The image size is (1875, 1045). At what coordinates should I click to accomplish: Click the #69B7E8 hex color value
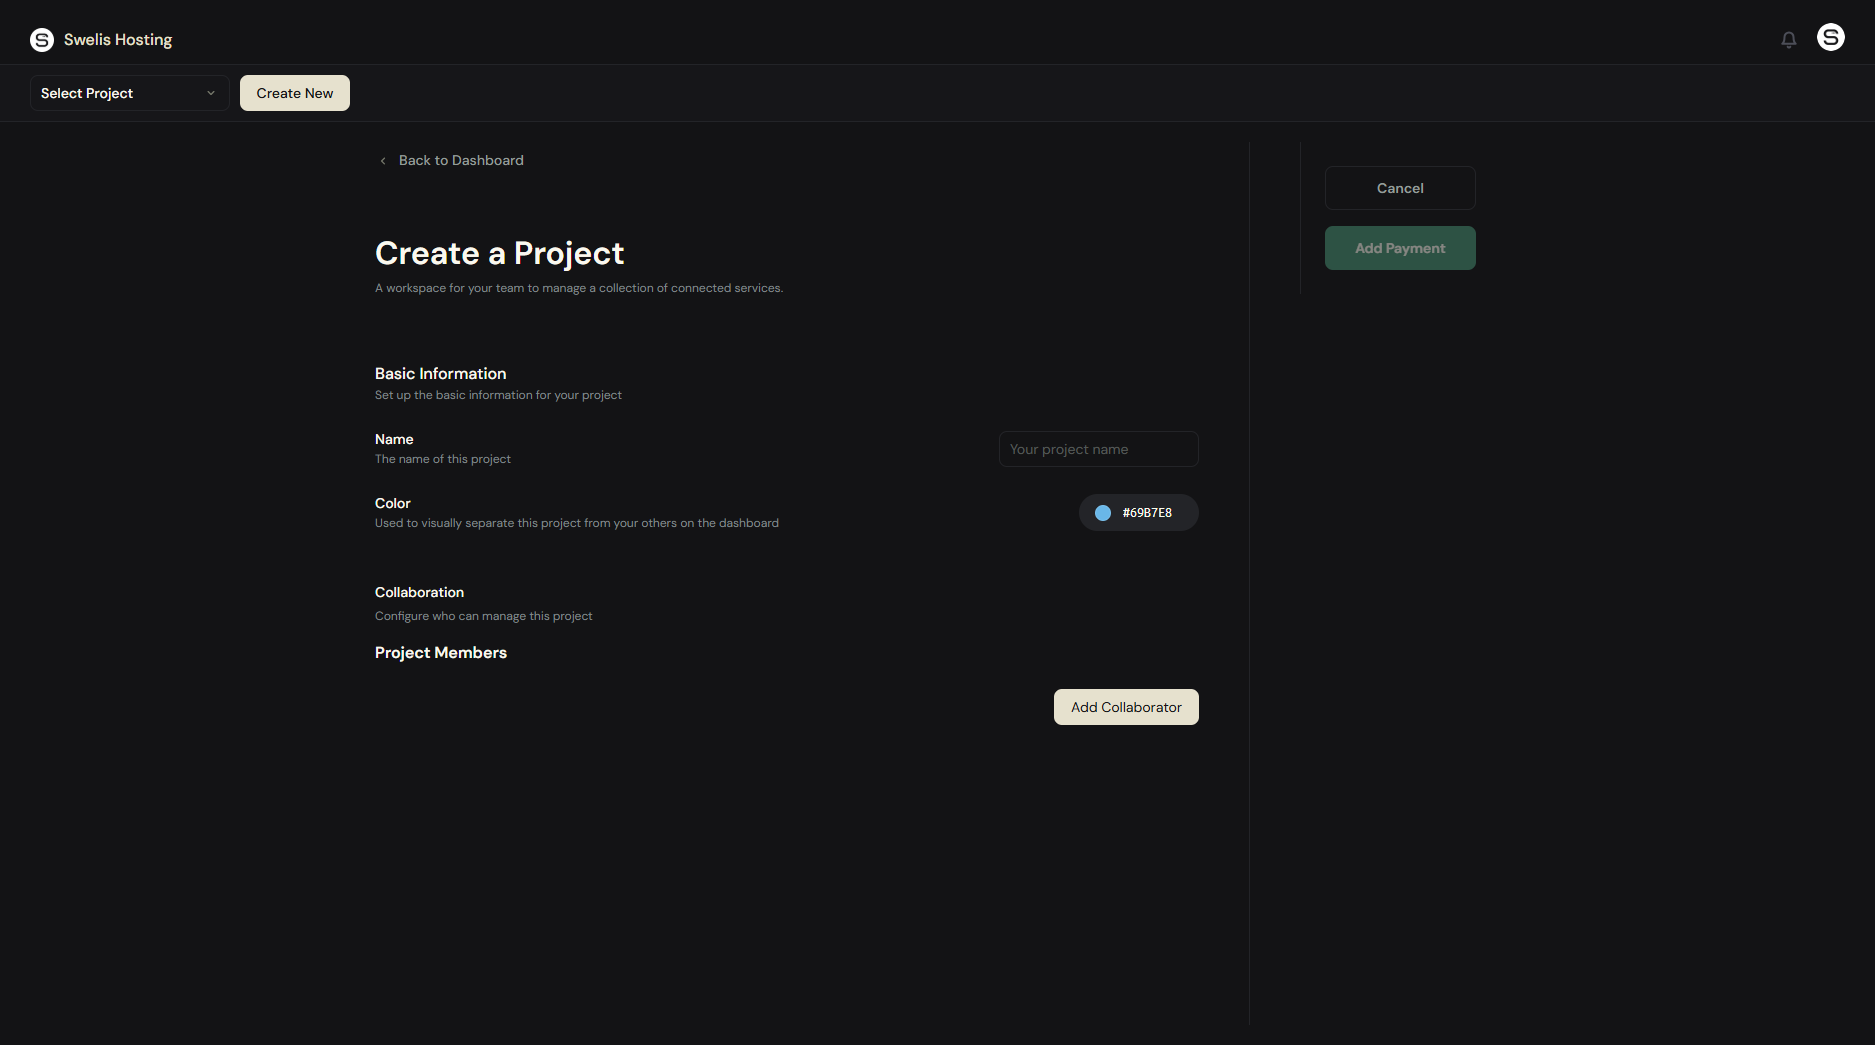pyautogui.click(x=1147, y=513)
